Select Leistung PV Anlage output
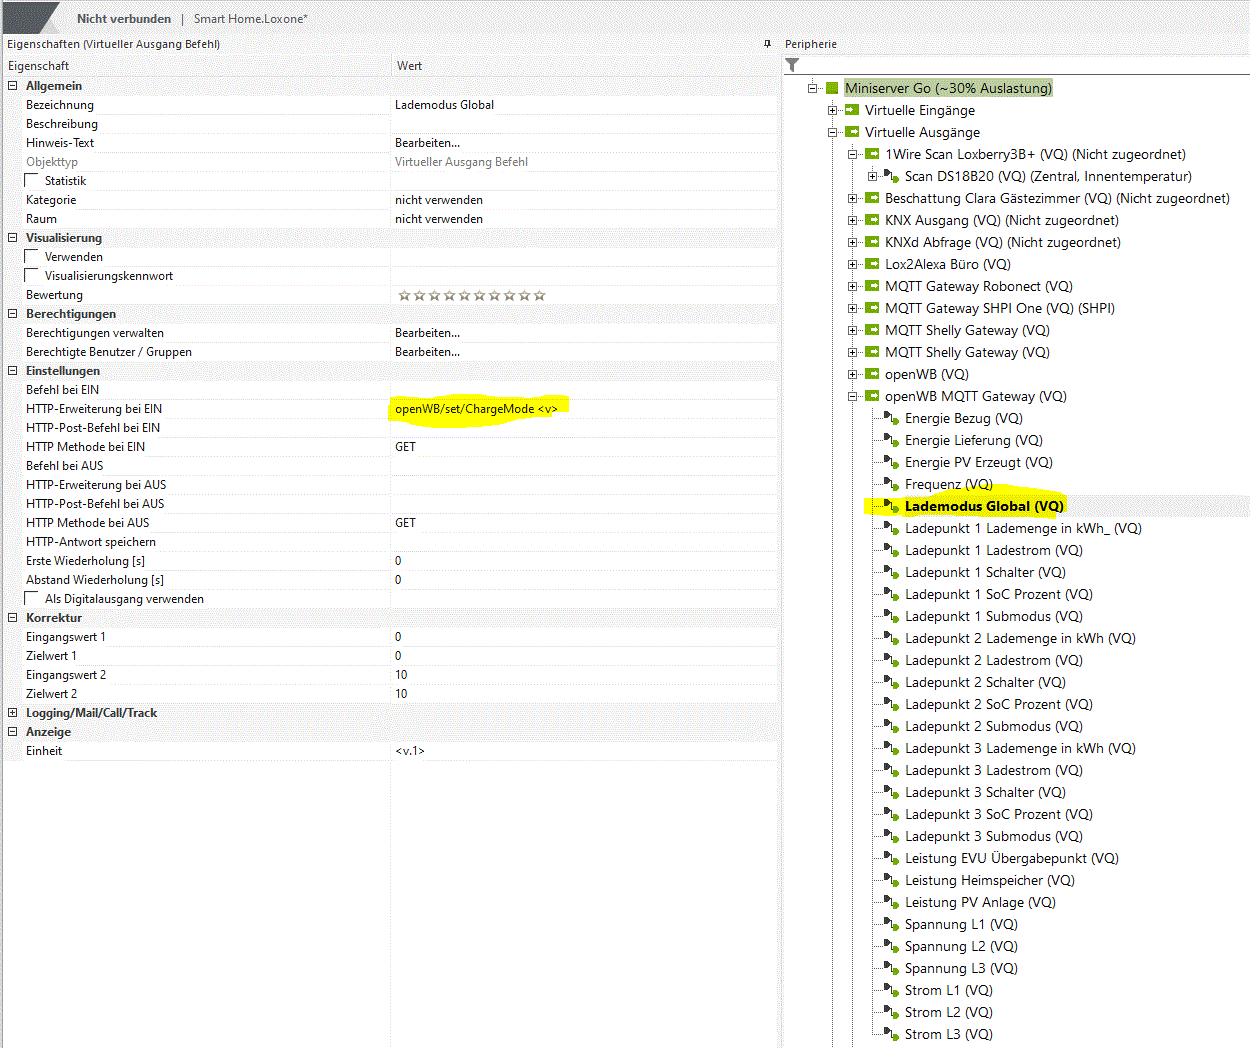1250x1048 pixels. [x=979, y=902]
